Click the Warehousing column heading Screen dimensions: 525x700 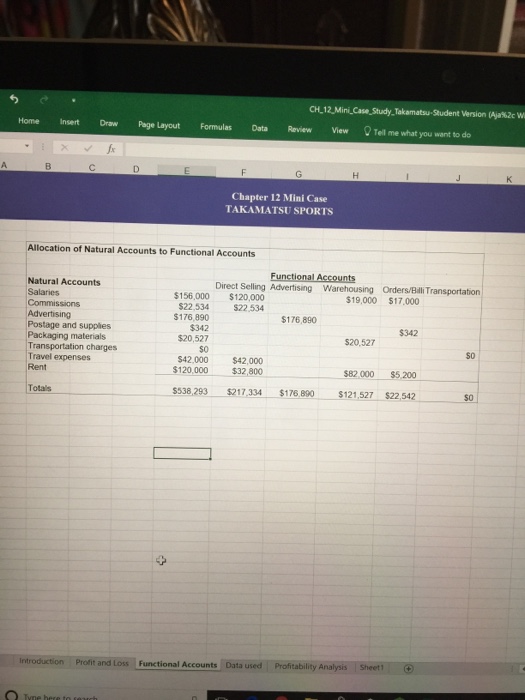tap(348, 289)
